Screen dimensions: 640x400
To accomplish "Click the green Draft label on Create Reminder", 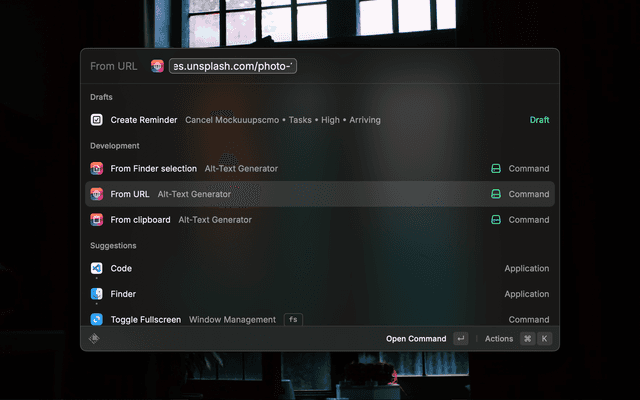I will pyautogui.click(x=539, y=120).
